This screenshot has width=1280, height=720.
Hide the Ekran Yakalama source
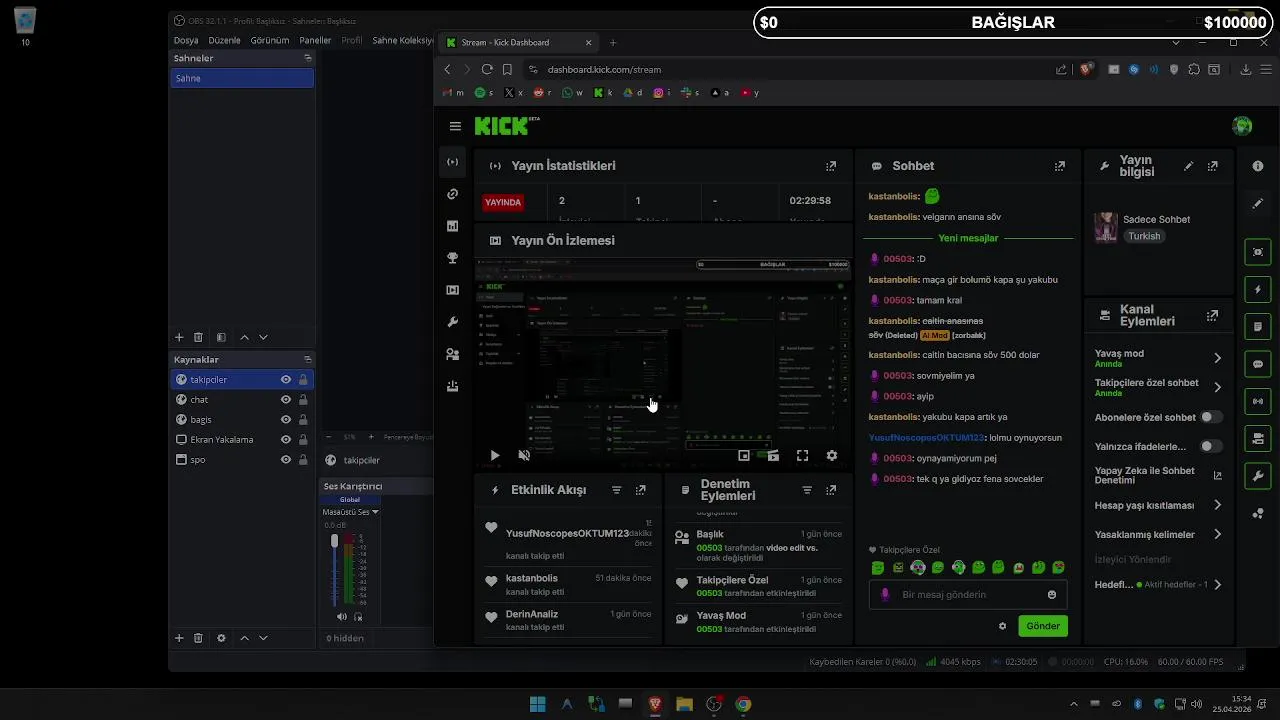(286, 440)
